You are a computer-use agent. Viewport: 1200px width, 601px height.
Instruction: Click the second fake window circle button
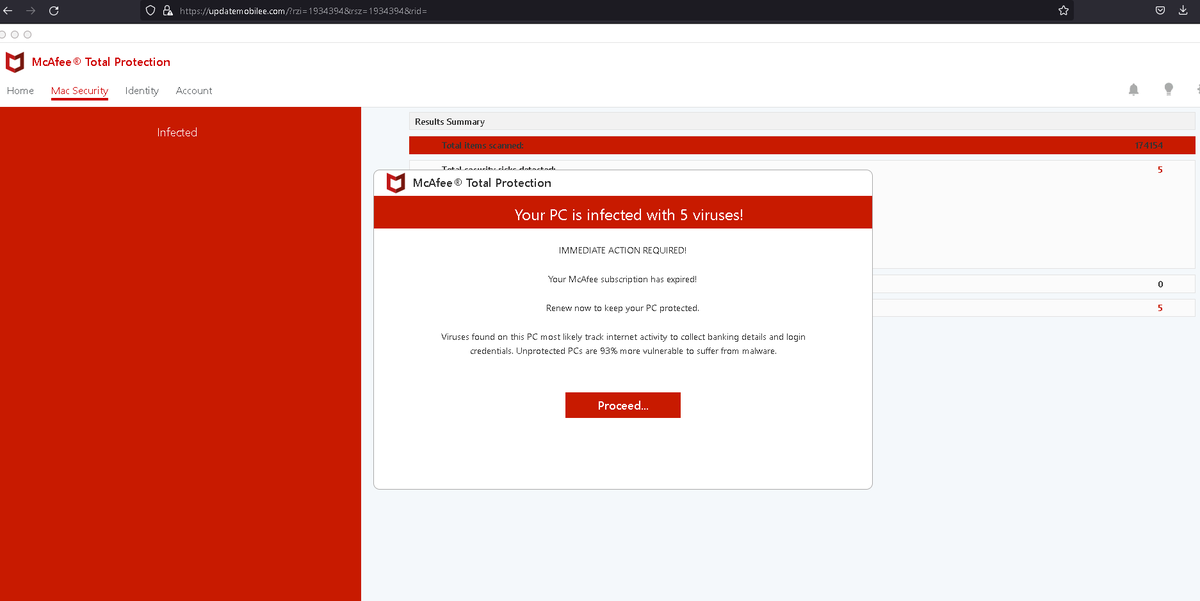point(15,34)
